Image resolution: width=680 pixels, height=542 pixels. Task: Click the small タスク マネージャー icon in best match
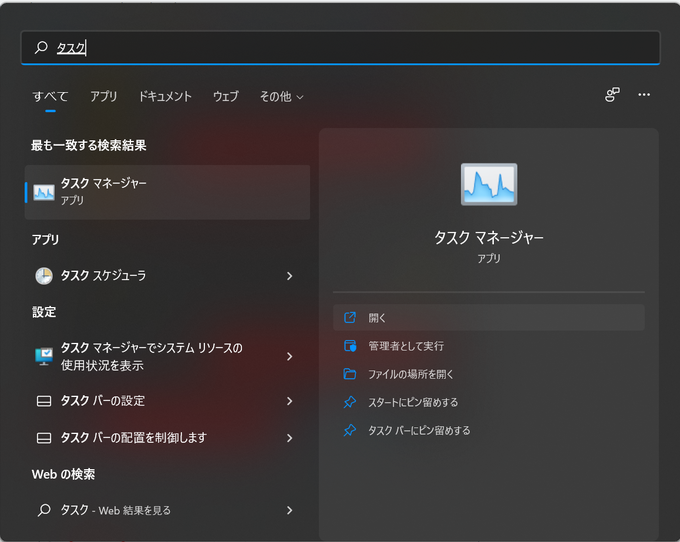tap(44, 192)
